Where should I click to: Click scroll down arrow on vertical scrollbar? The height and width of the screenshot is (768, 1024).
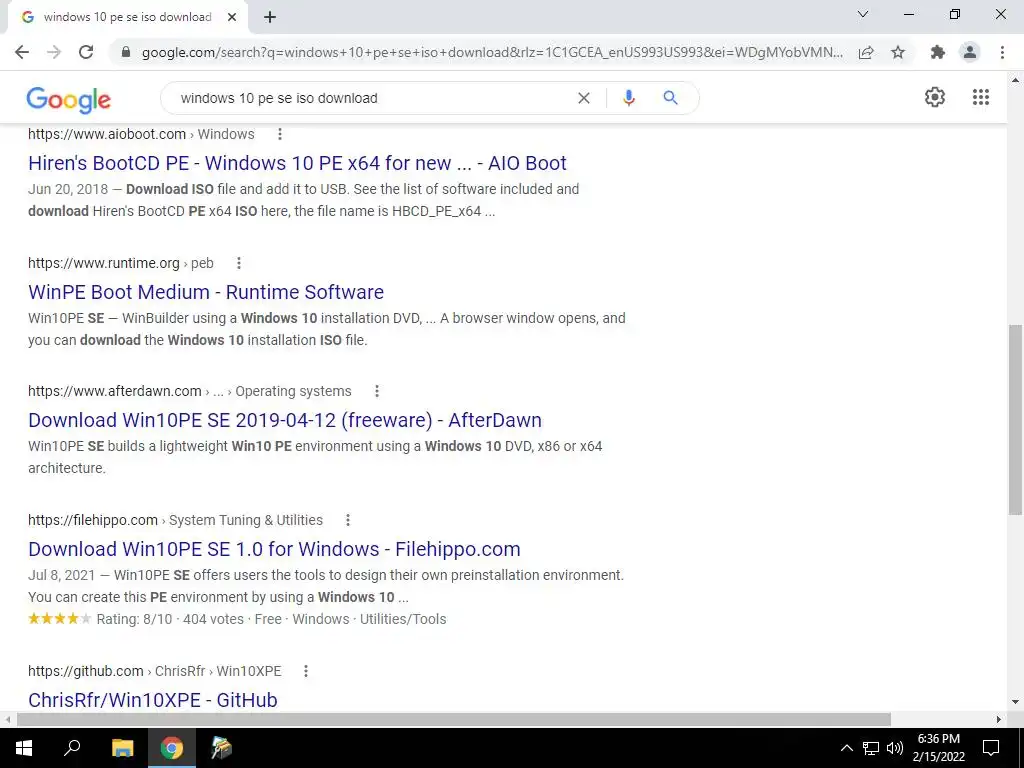pos(1015,703)
